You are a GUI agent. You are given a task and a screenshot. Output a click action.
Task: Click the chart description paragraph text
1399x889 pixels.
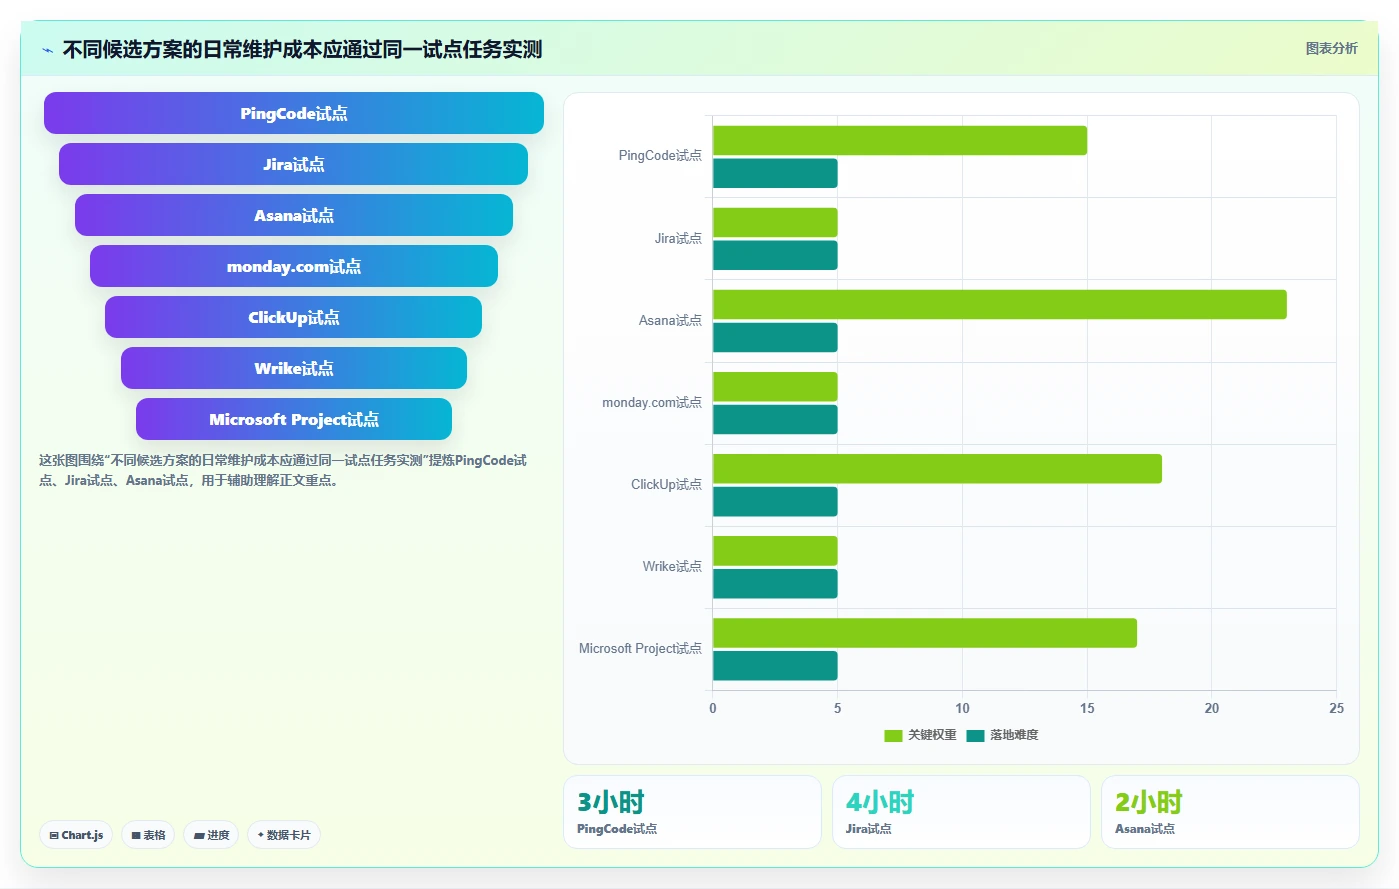[283, 470]
